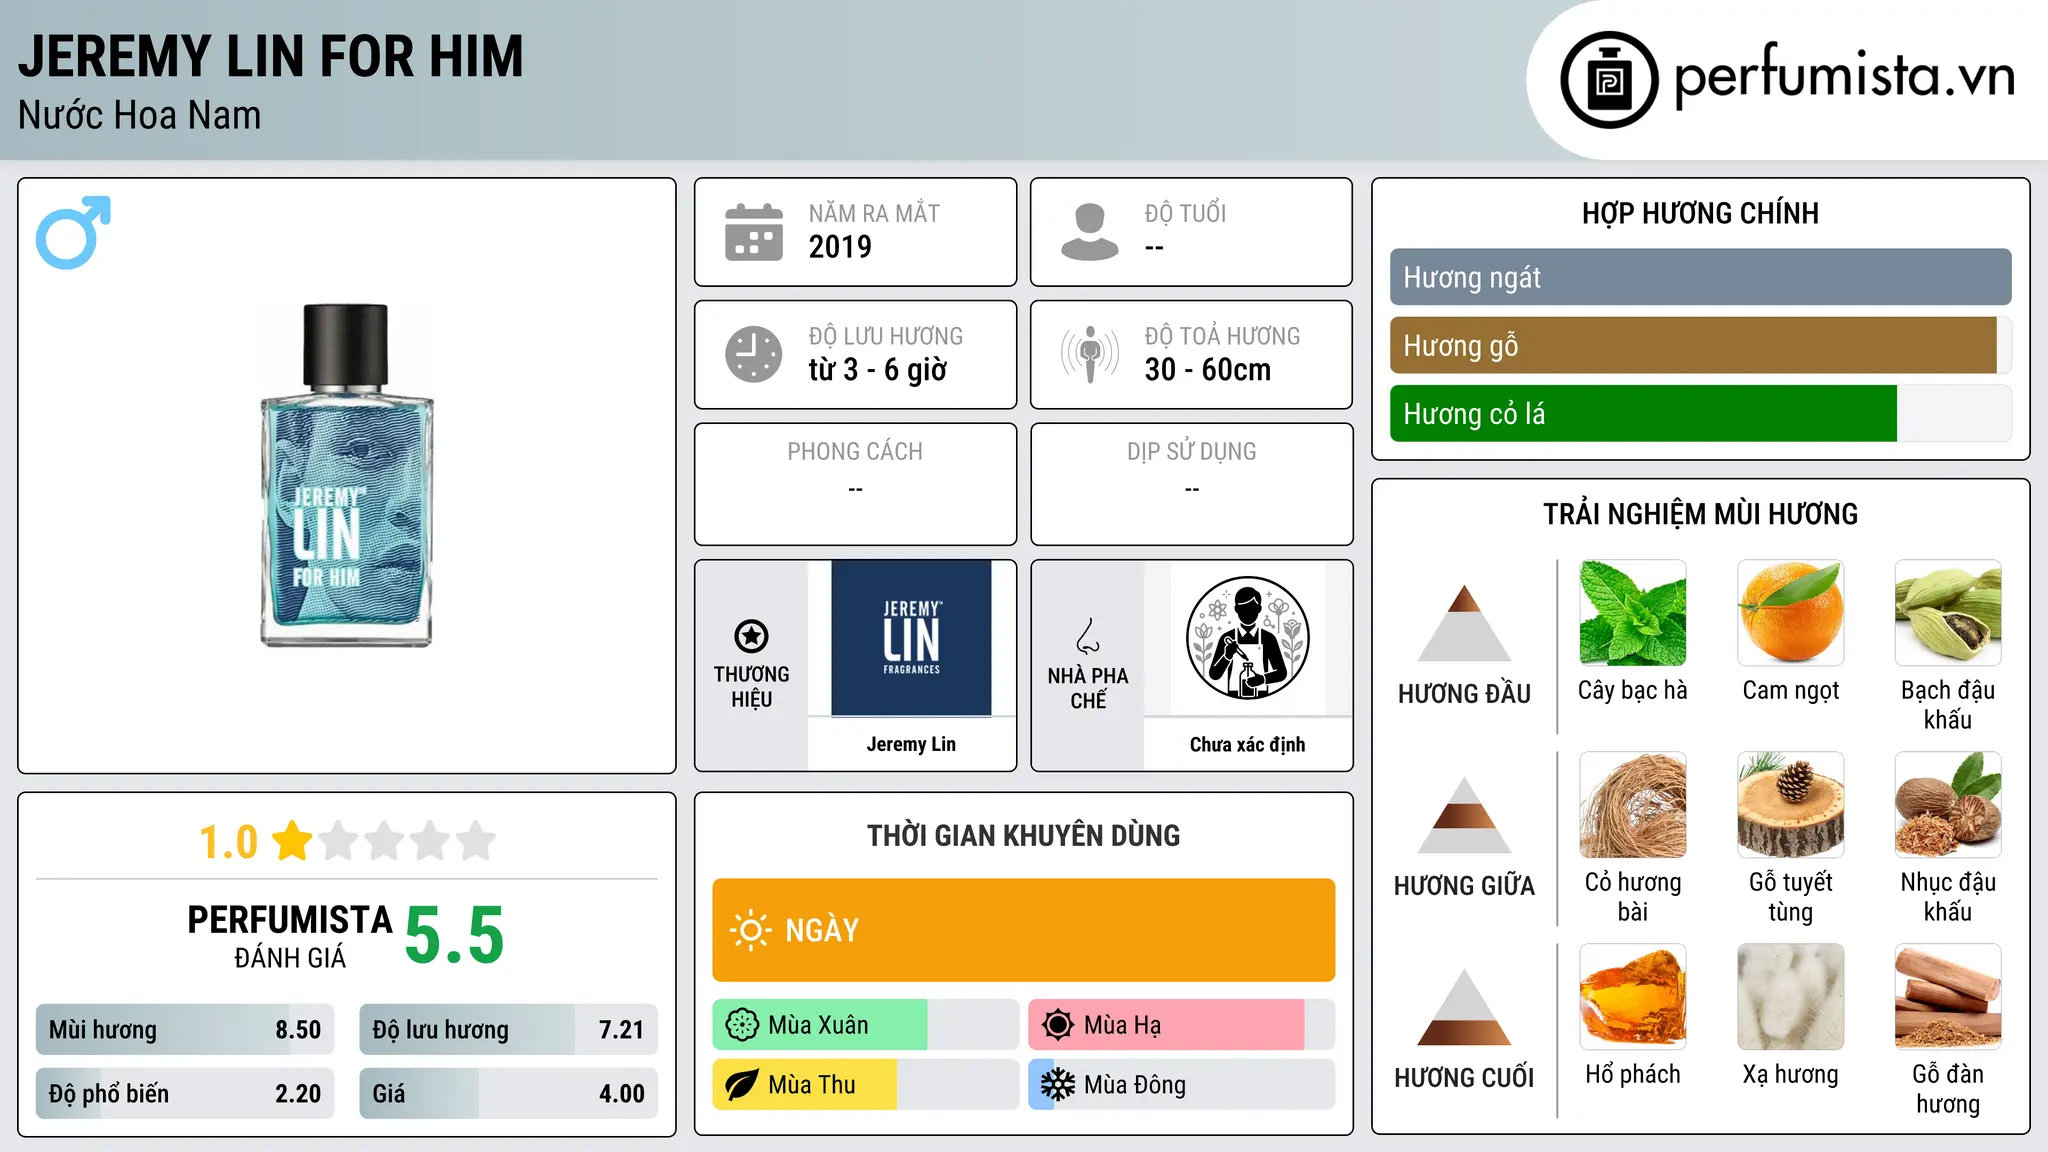The height and width of the screenshot is (1152, 2048).
Task: Click the Mùa Đông season bar
Action: [1182, 1085]
